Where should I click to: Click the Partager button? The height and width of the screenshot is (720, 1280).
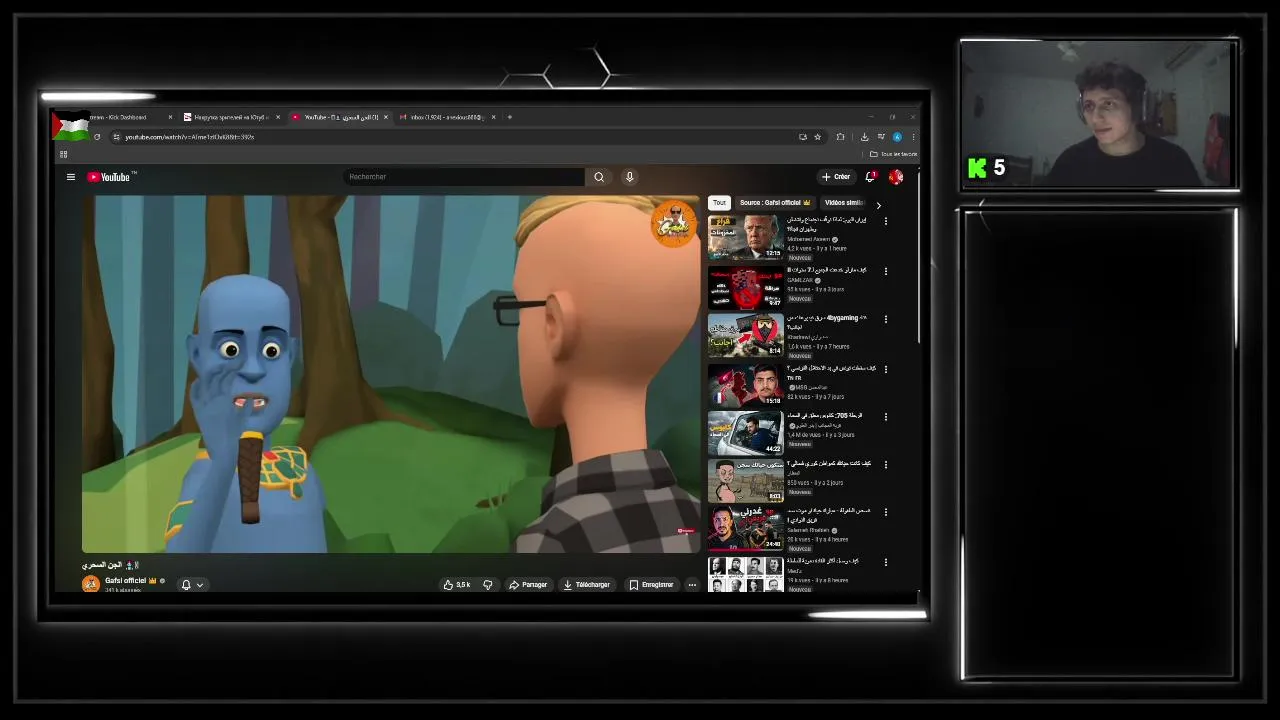(528, 585)
